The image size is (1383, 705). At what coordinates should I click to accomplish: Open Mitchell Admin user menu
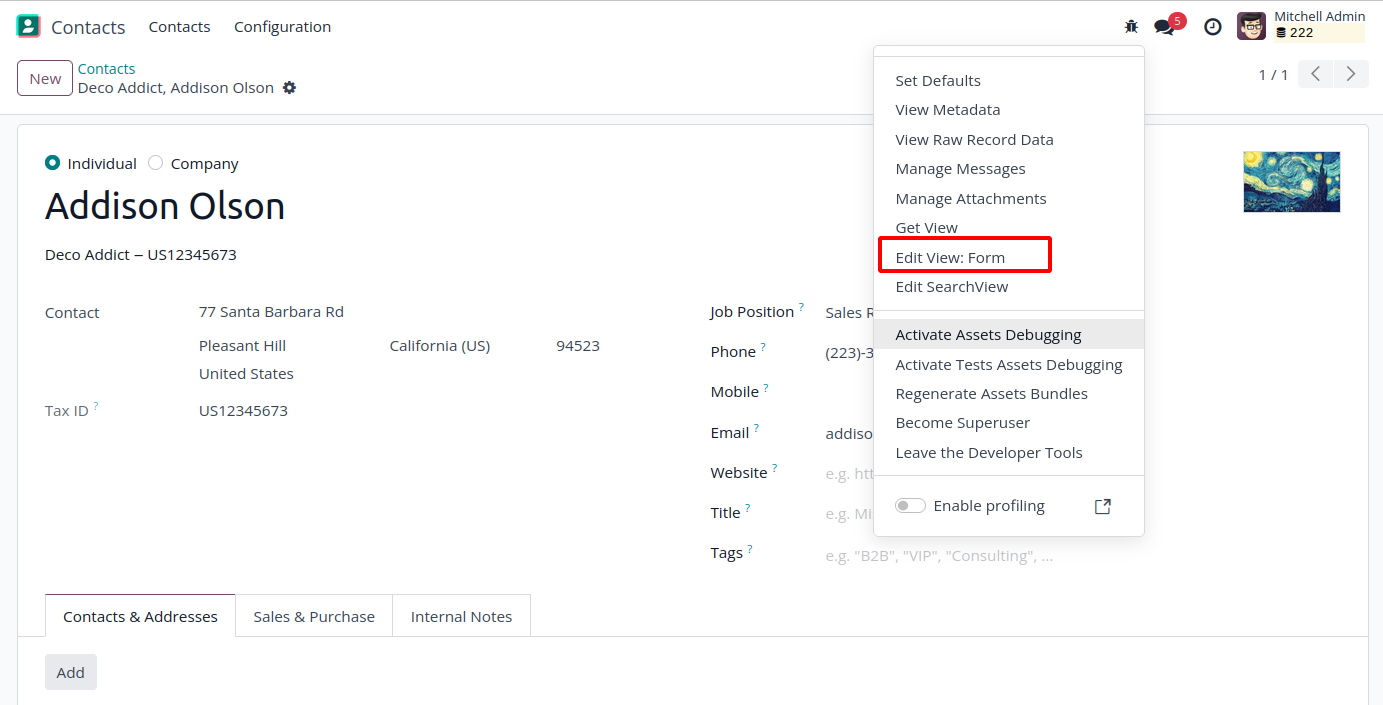point(1300,26)
